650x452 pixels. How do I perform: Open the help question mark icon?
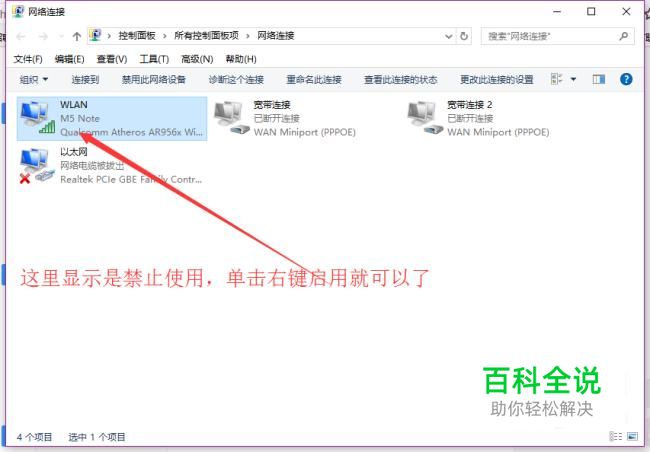626,79
